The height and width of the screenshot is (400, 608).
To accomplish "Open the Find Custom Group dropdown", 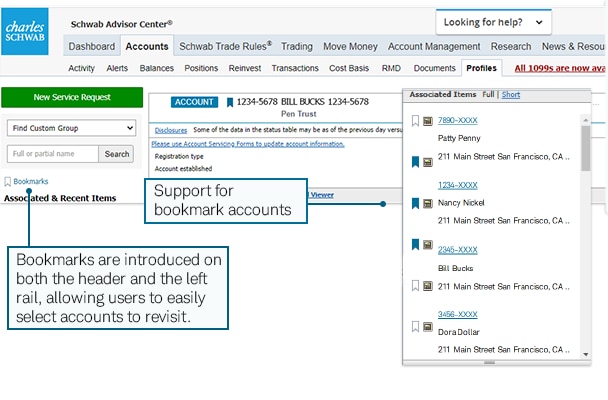I will click(71, 128).
